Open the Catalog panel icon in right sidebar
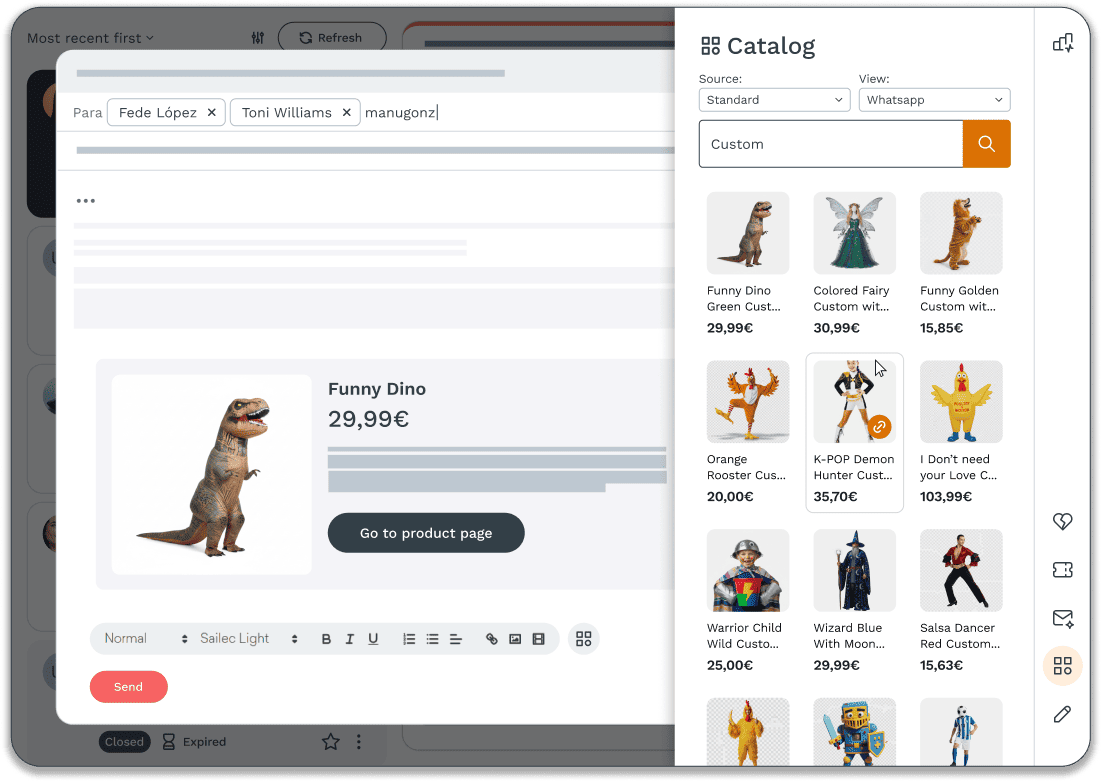1102x782 pixels. pyautogui.click(x=1062, y=665)
